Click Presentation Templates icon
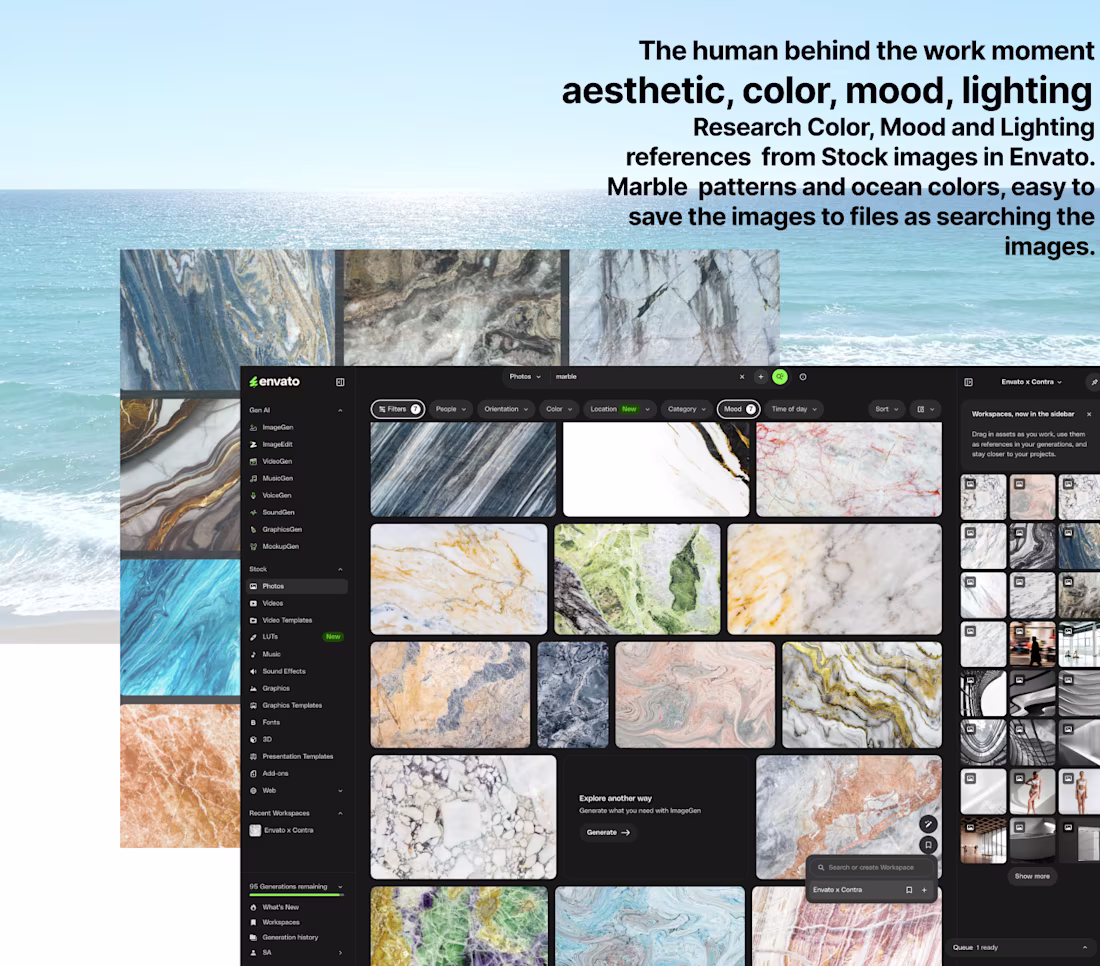1100x966 pixels. [253, 756]
